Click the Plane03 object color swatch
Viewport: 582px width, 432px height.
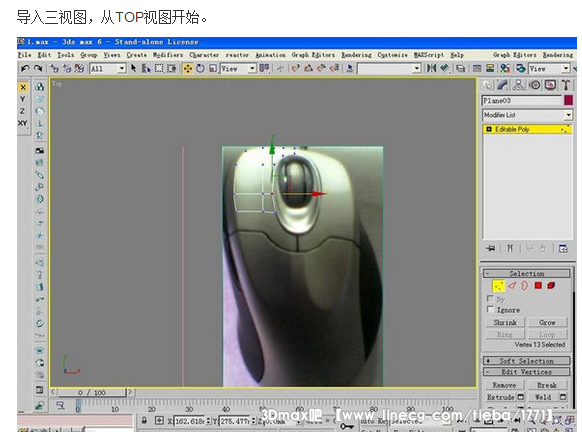pos(568,100)
